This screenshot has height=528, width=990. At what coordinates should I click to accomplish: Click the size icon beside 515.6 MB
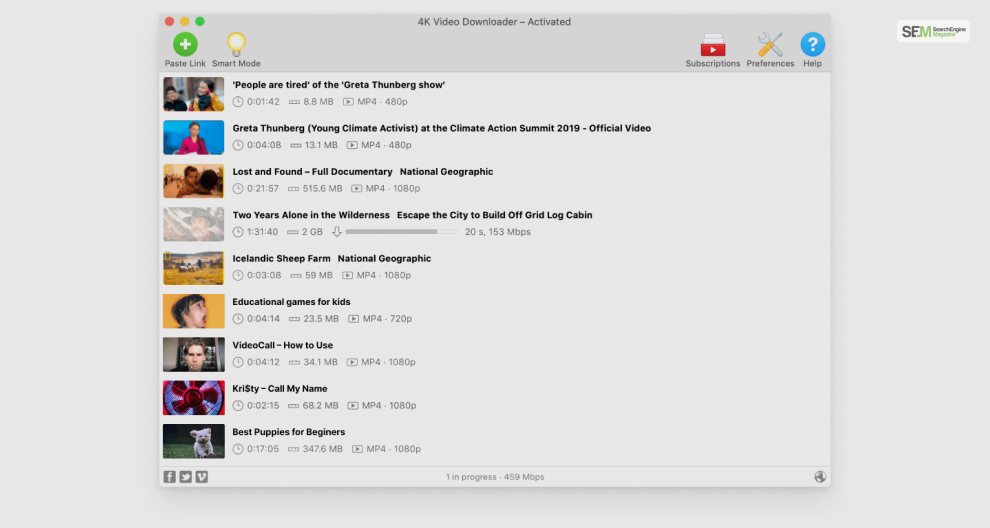[294, 189]
